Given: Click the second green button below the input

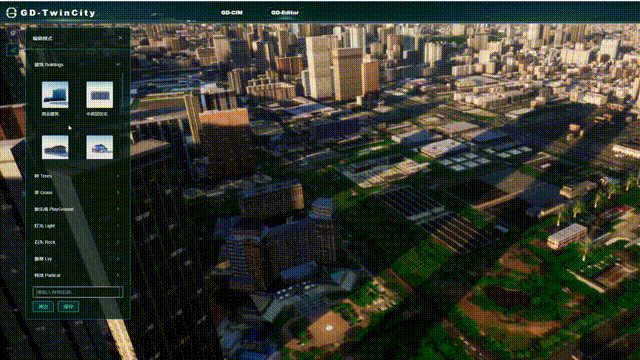Looking at the screenshot, I should 68,307.
